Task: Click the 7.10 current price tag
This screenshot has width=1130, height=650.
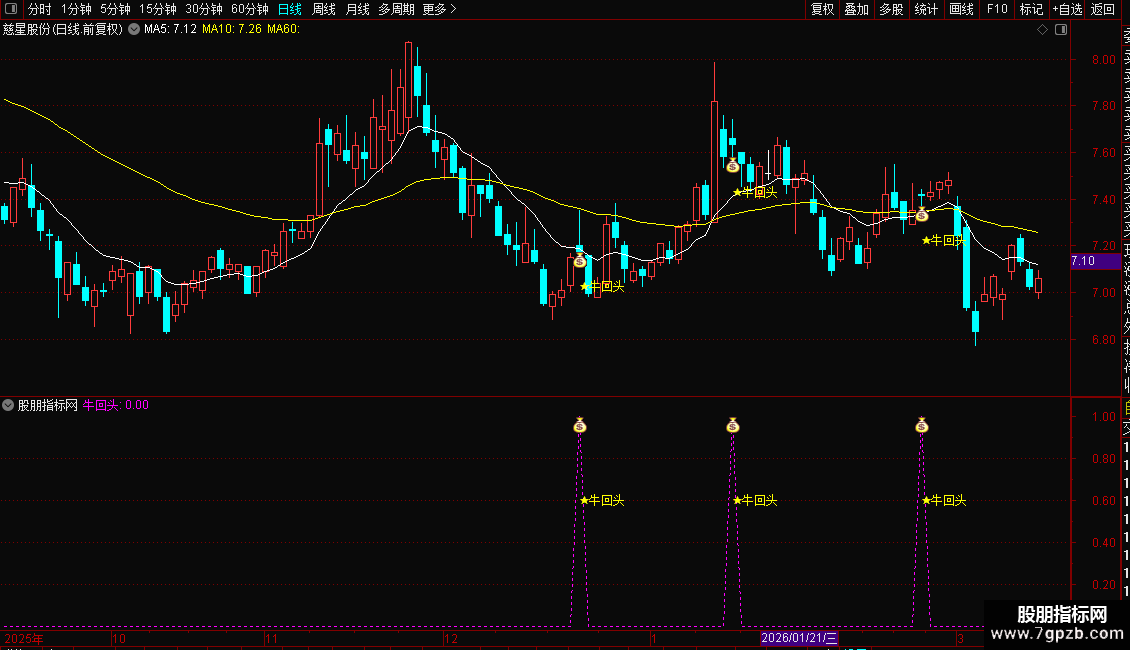Action: [1095, 261]
